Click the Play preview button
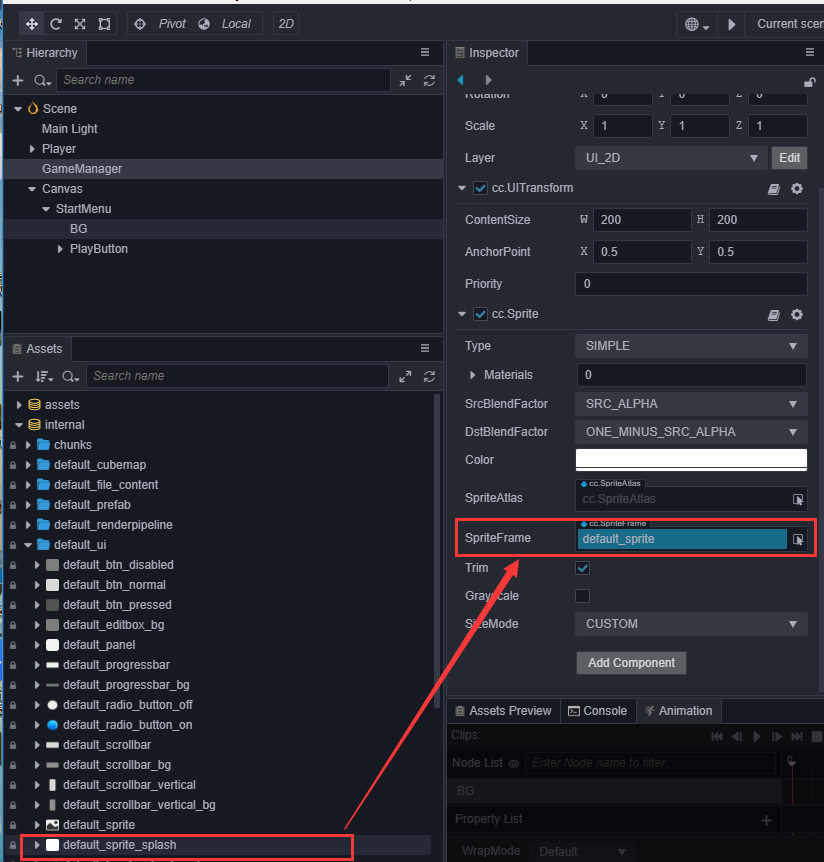824x862 pixels. (x=731, y=24)
